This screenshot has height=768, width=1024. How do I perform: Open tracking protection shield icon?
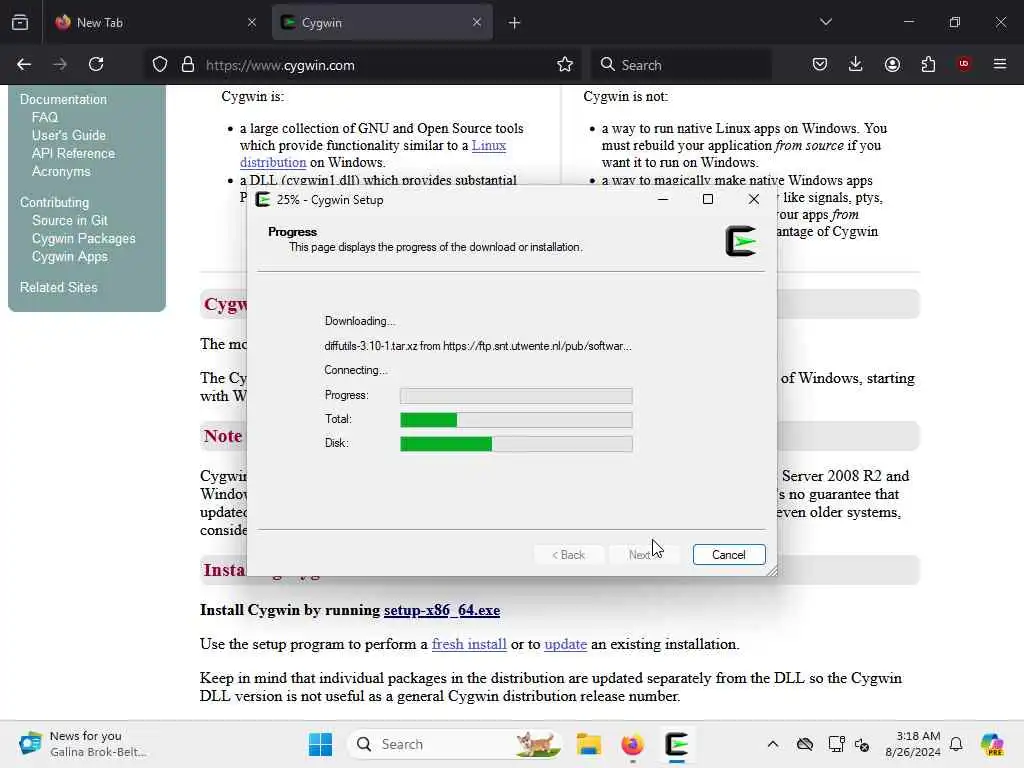pos(160,65)
